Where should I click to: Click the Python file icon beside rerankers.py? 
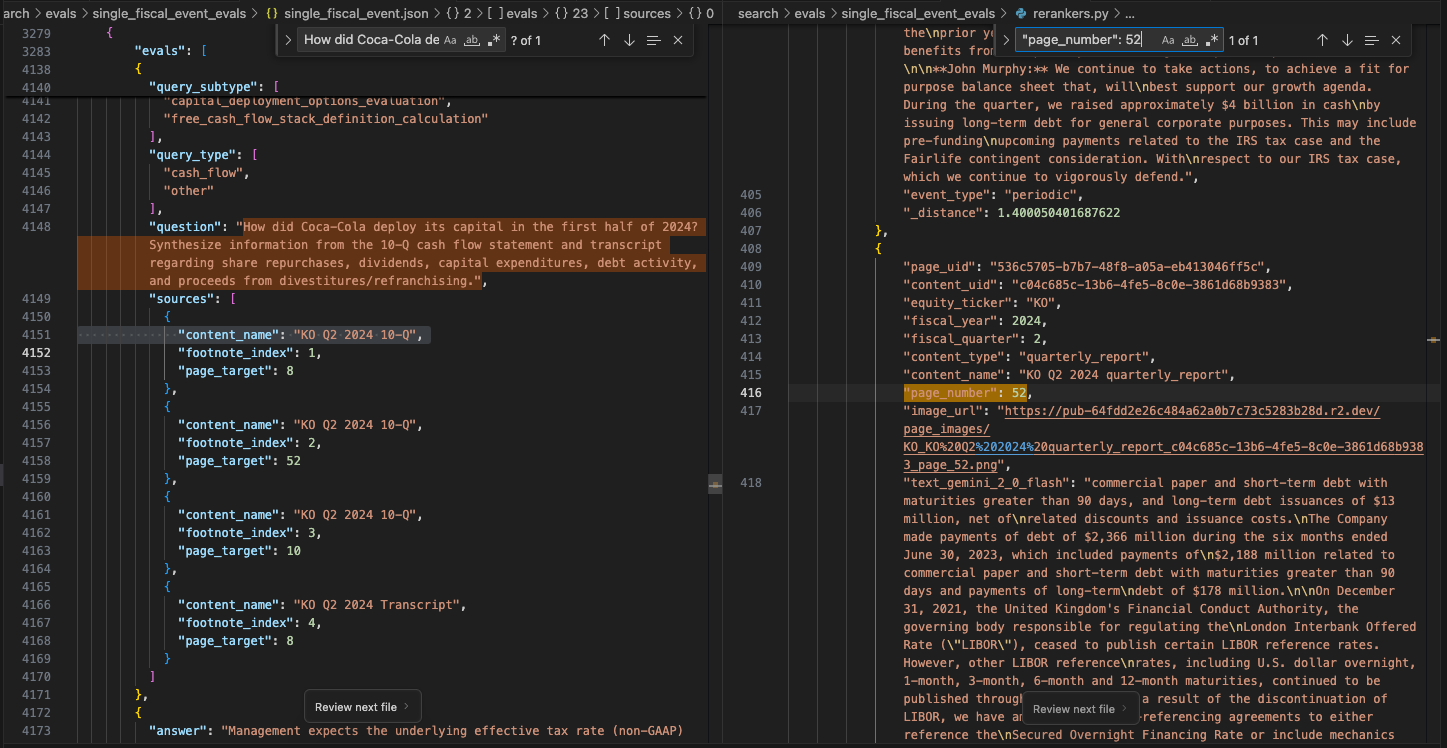(1021, 14)
